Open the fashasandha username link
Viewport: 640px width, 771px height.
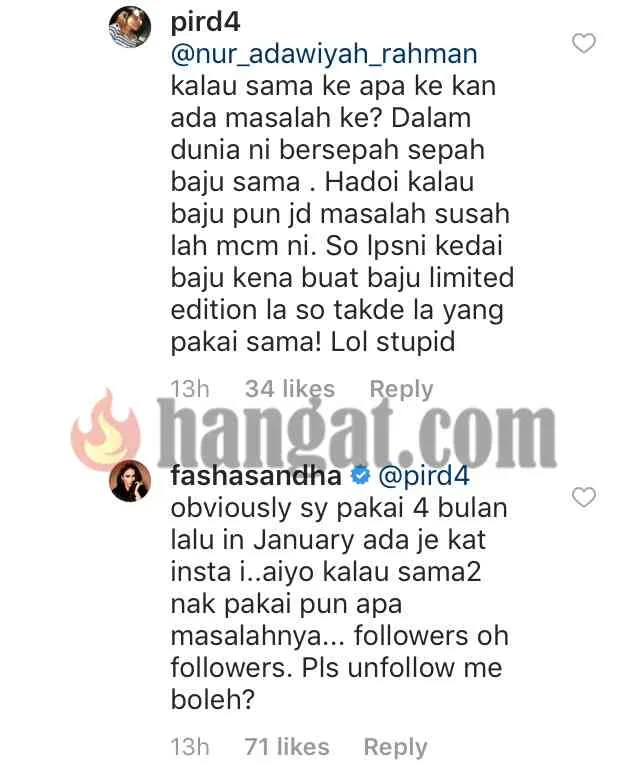coord(256,475)
